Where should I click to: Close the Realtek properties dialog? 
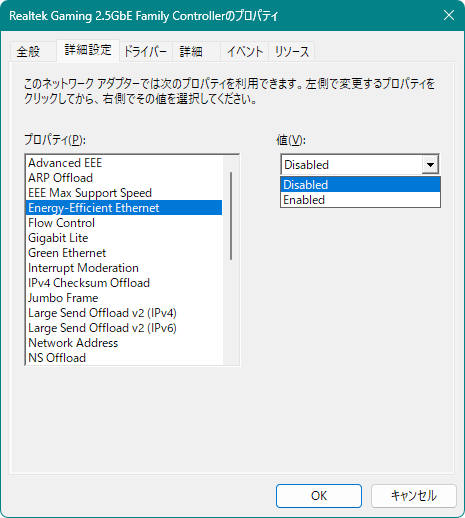(x=449, y=15)
